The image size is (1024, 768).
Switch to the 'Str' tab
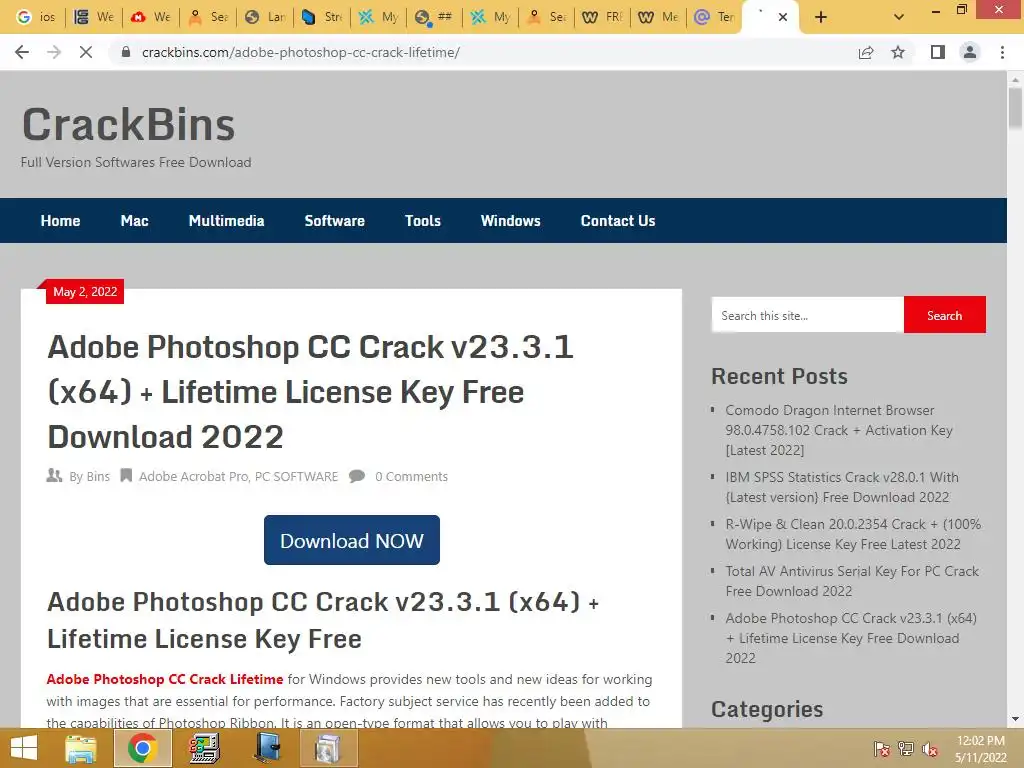tap(321, 17)
